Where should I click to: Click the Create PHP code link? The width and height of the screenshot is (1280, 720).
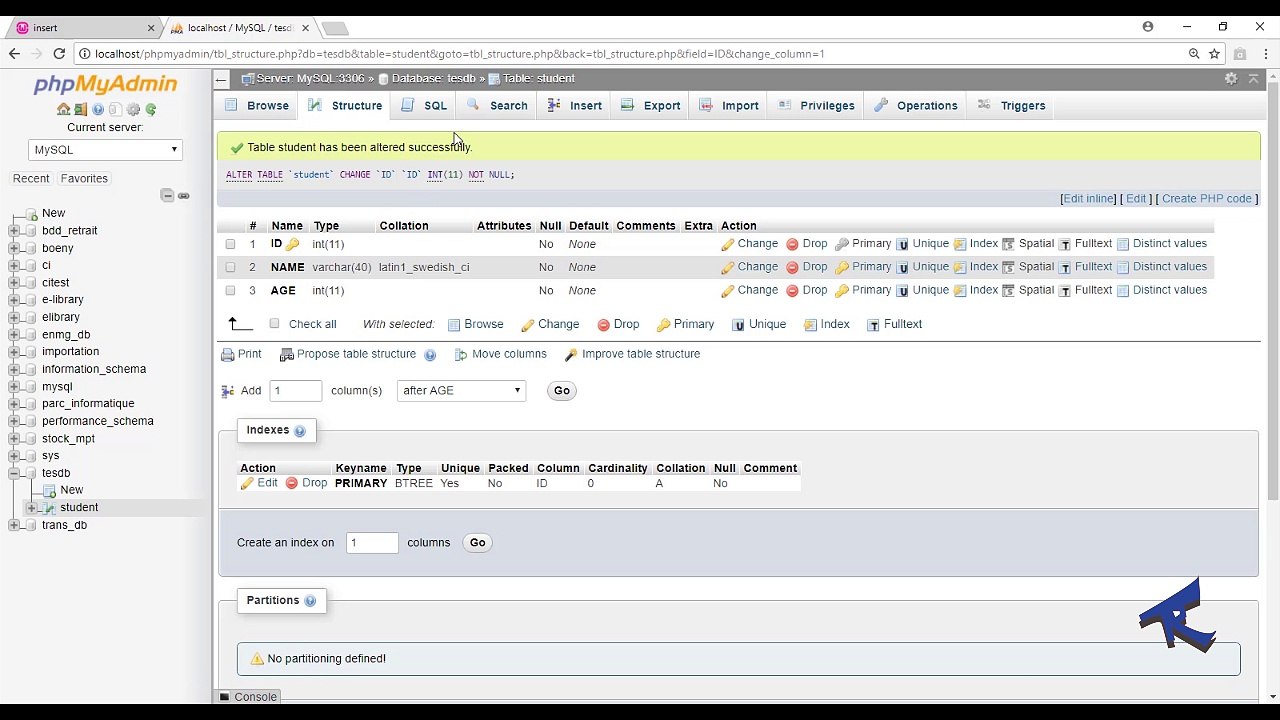click(1206, 199)
